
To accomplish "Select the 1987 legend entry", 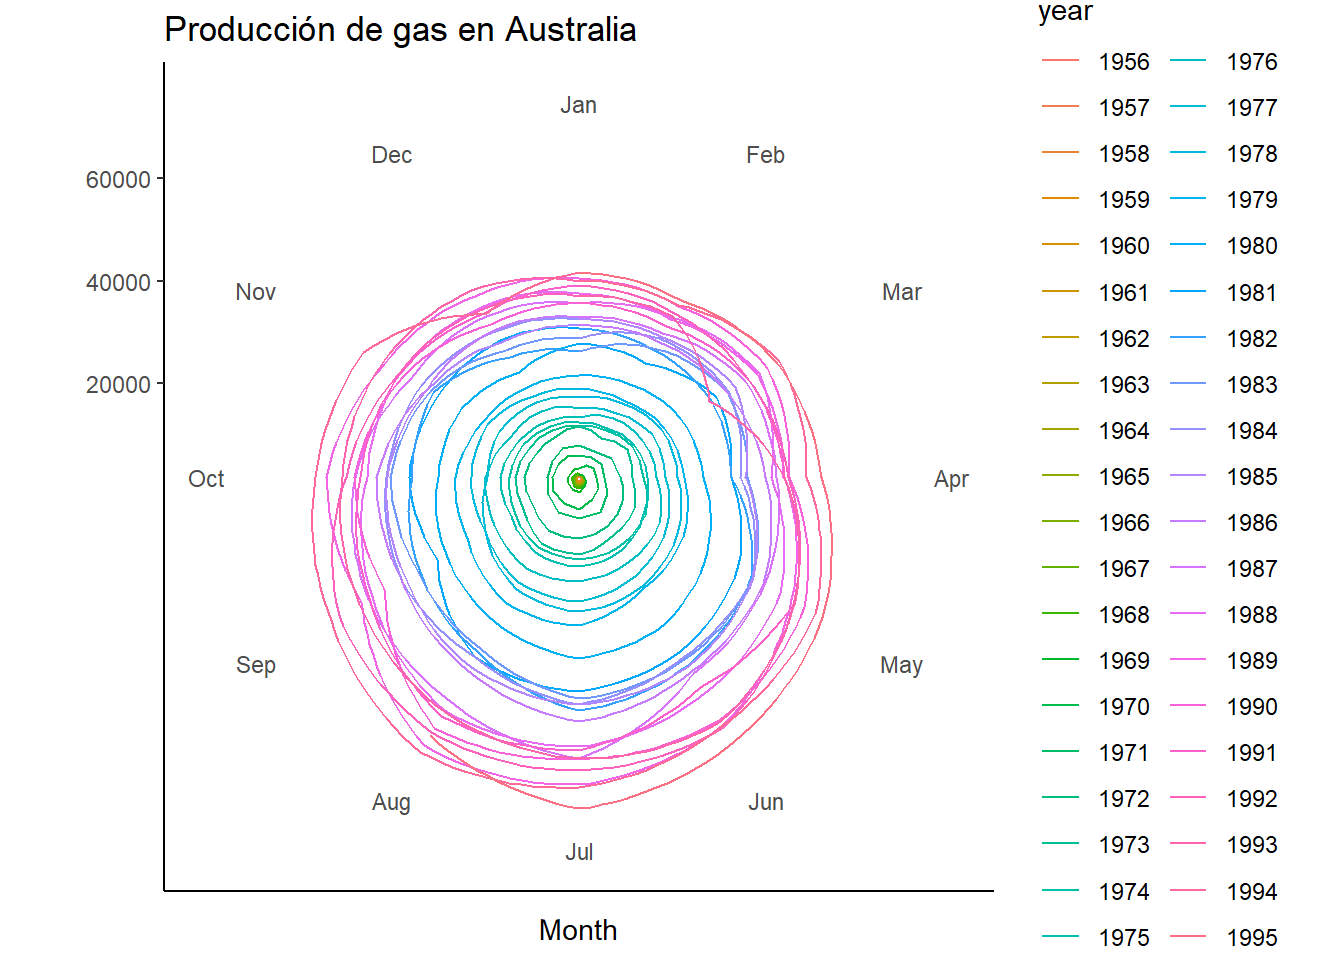I will pos(1224,569).
